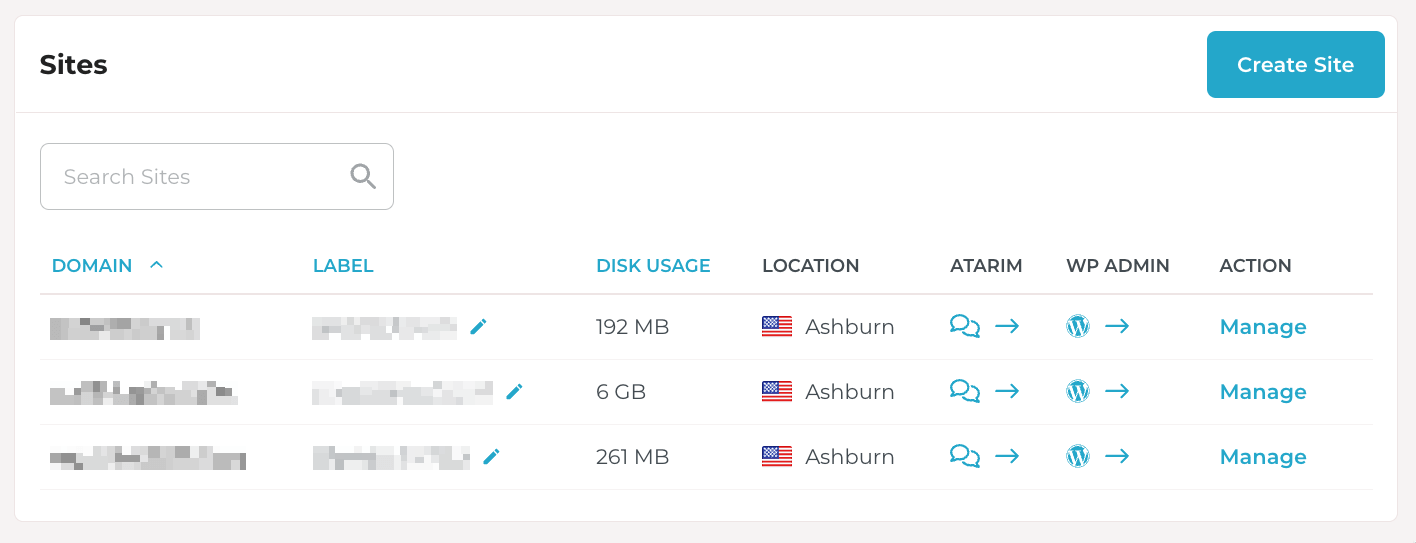Edit label pencil in the 192 MB row
This screenshot has height=543, width=1416.
point(478,326)
